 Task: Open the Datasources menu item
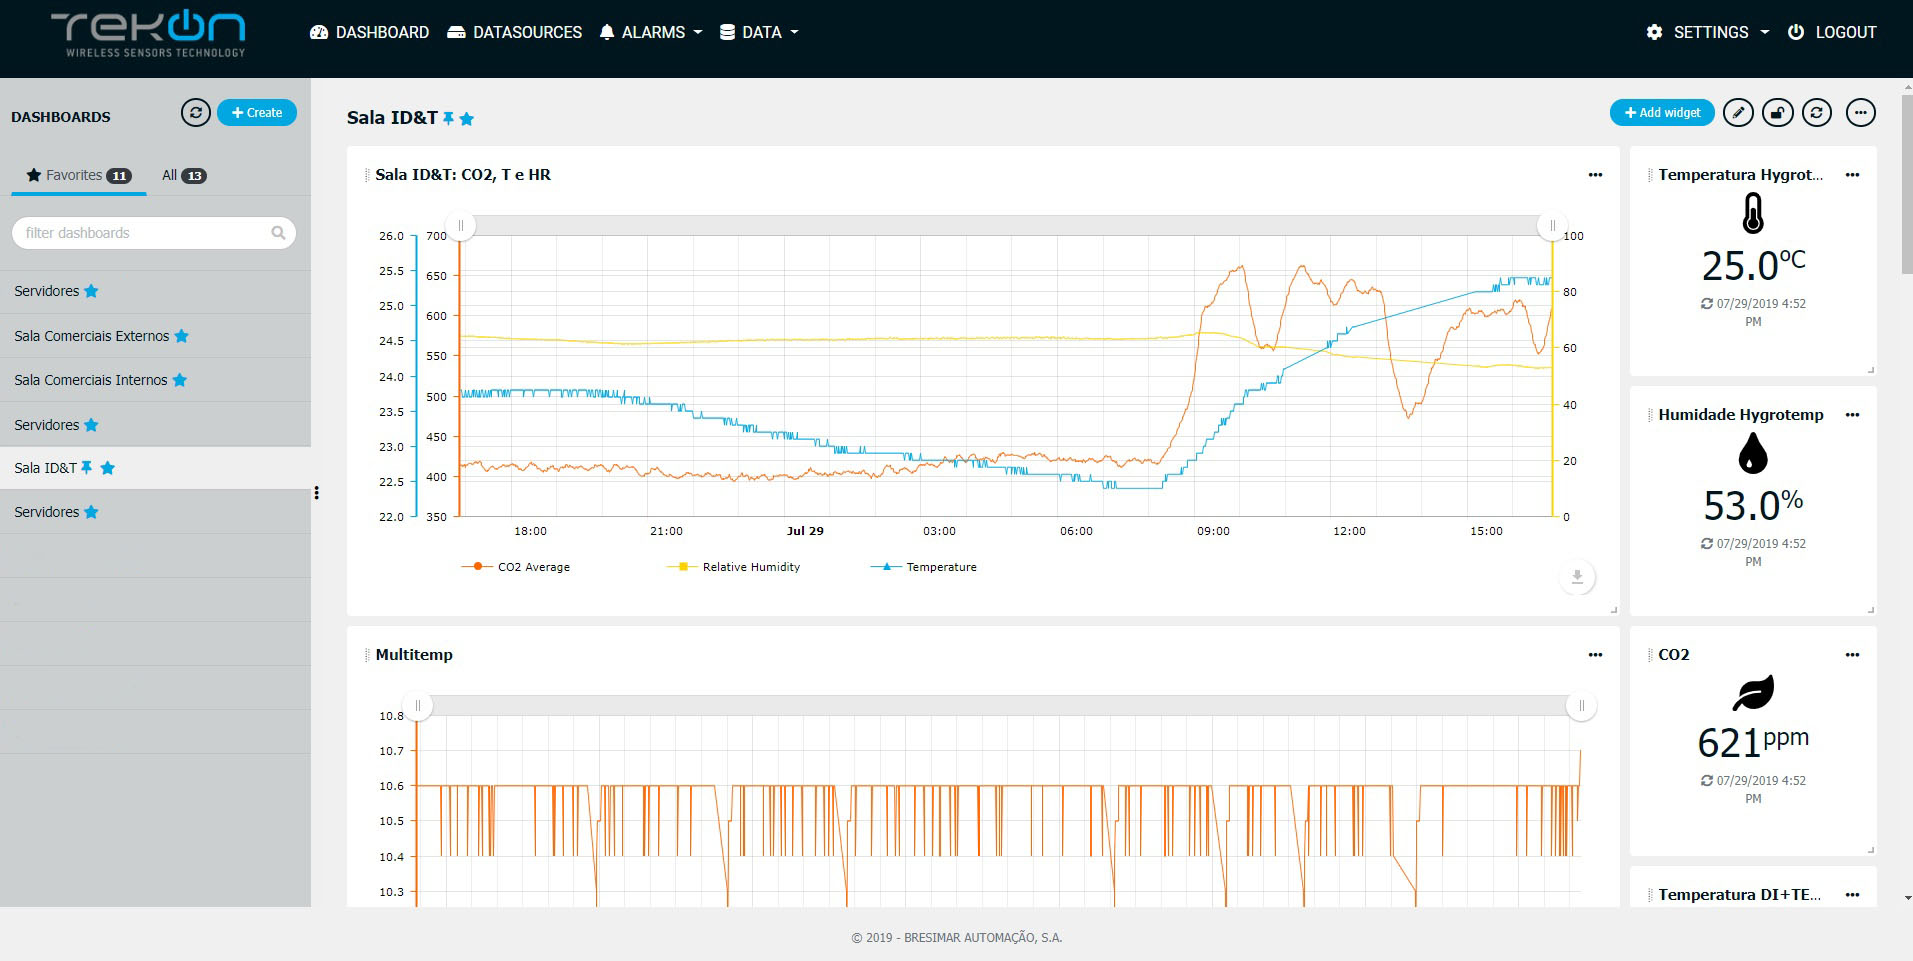514,32
